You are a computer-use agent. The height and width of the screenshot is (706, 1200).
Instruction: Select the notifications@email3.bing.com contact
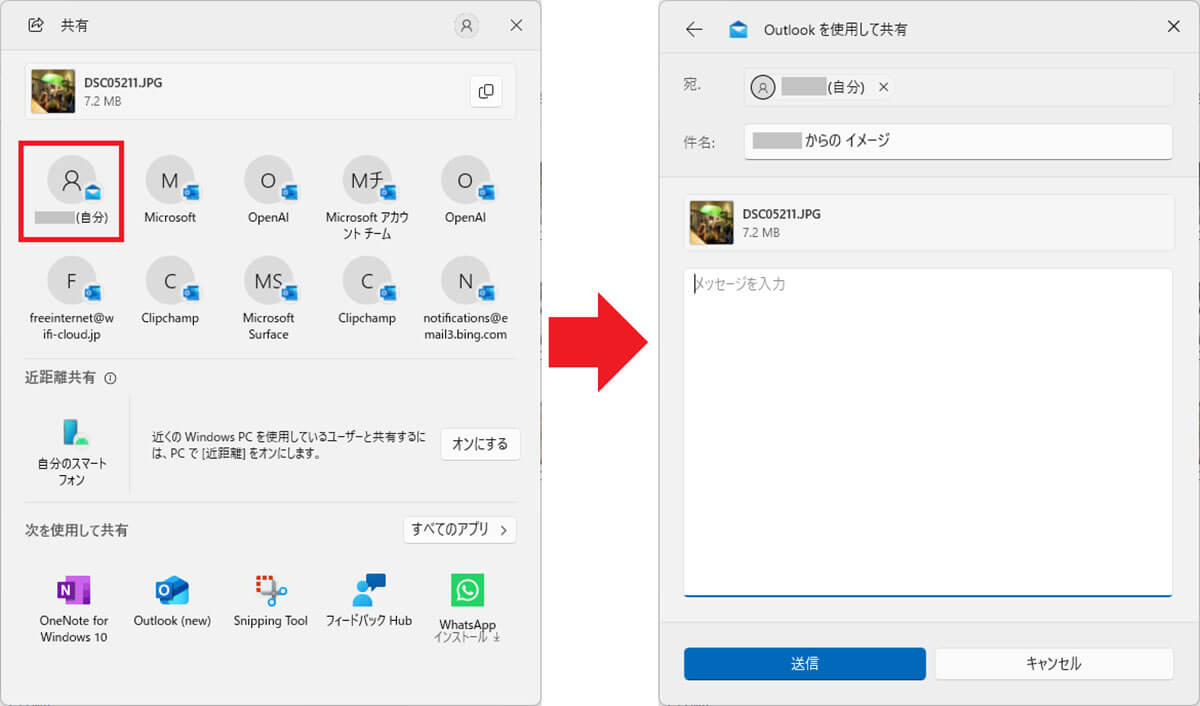pyautogui.click(x=465, y=297)
